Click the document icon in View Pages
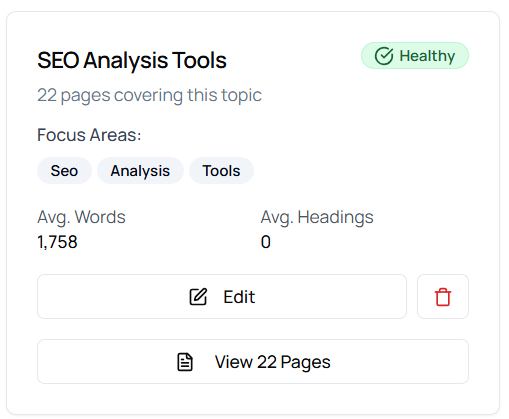This screenshot has width=509, height=419. (185, 362)
